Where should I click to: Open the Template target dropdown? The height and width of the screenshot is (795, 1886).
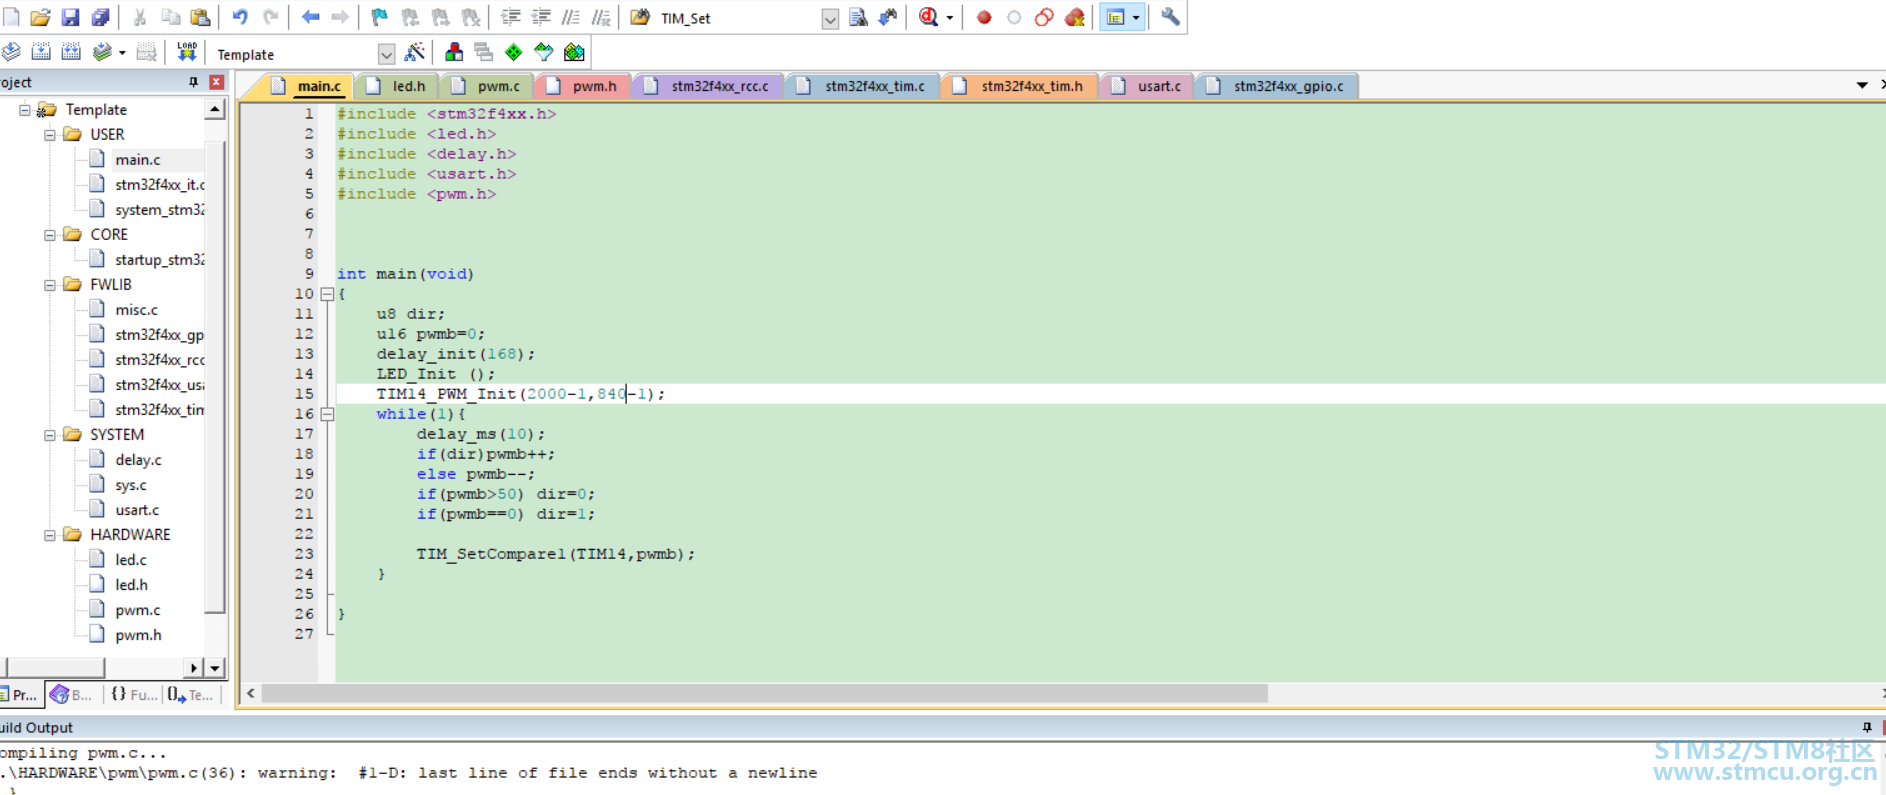(386, 54)
